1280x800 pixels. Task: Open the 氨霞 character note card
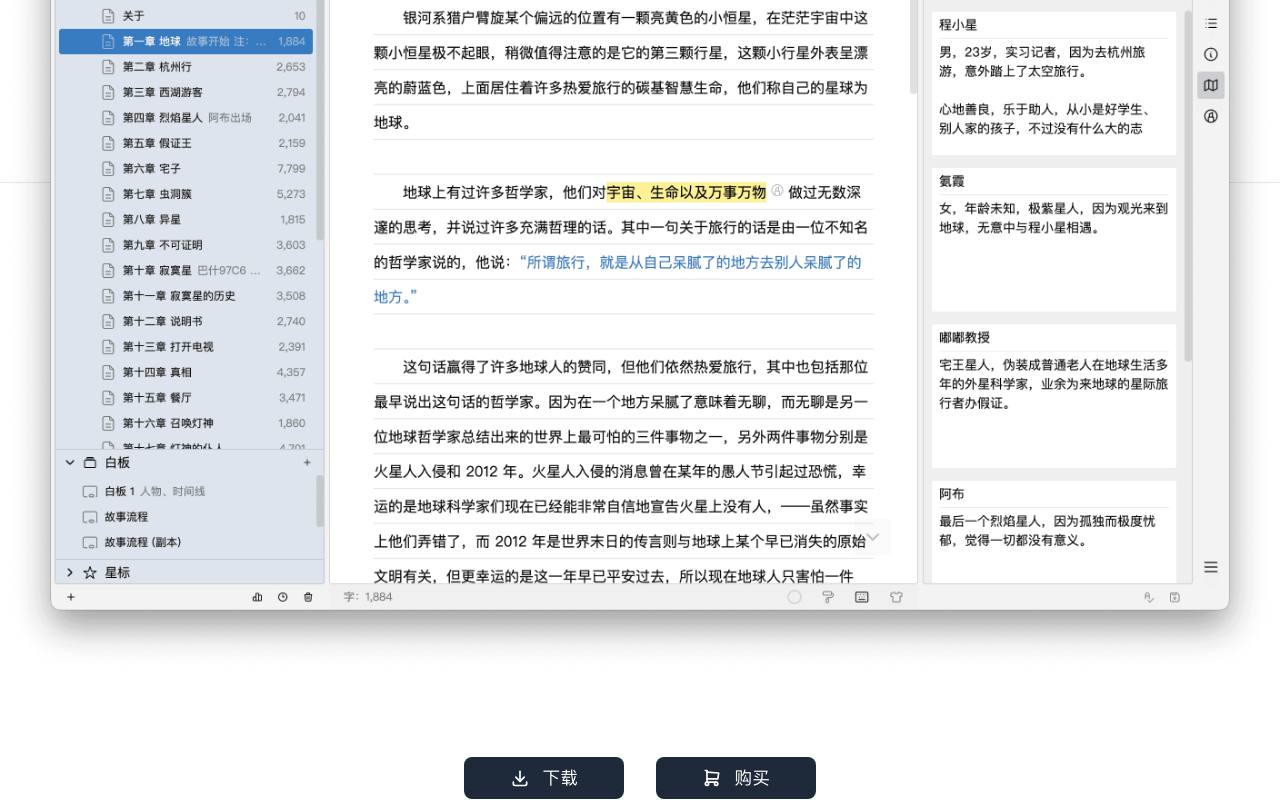pos(1054,240)
